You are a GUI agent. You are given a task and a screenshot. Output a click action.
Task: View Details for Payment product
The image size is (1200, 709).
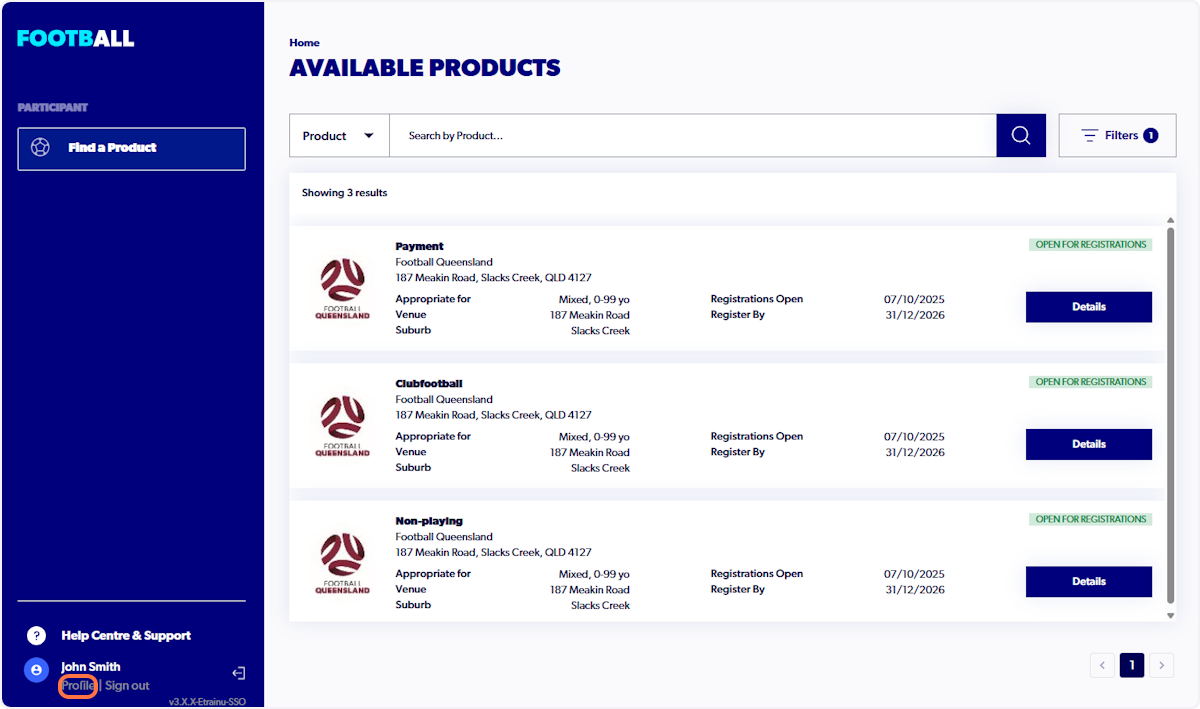click(1089, 307)
